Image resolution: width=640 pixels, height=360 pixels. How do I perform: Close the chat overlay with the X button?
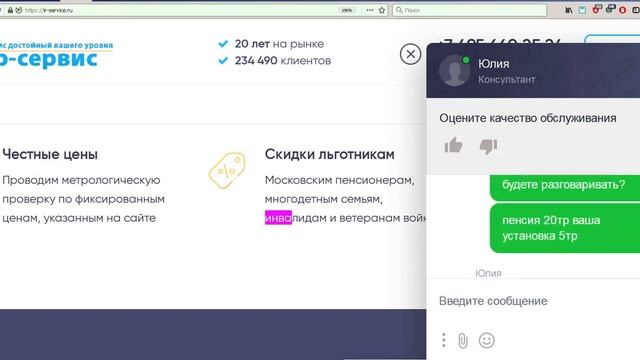click(410, 54)
